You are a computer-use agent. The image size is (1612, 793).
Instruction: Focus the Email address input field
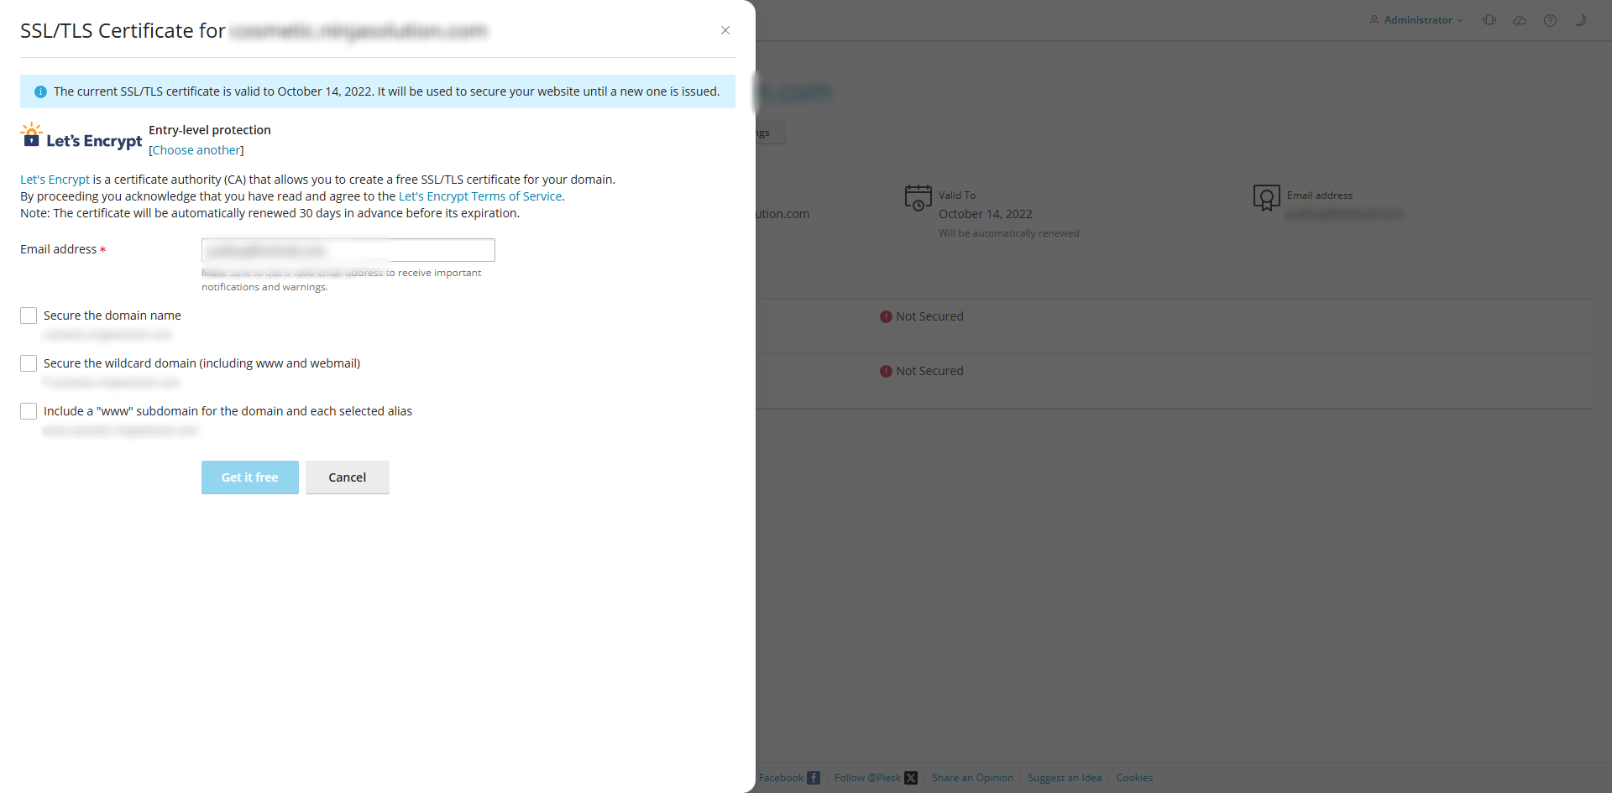[348, 250]
